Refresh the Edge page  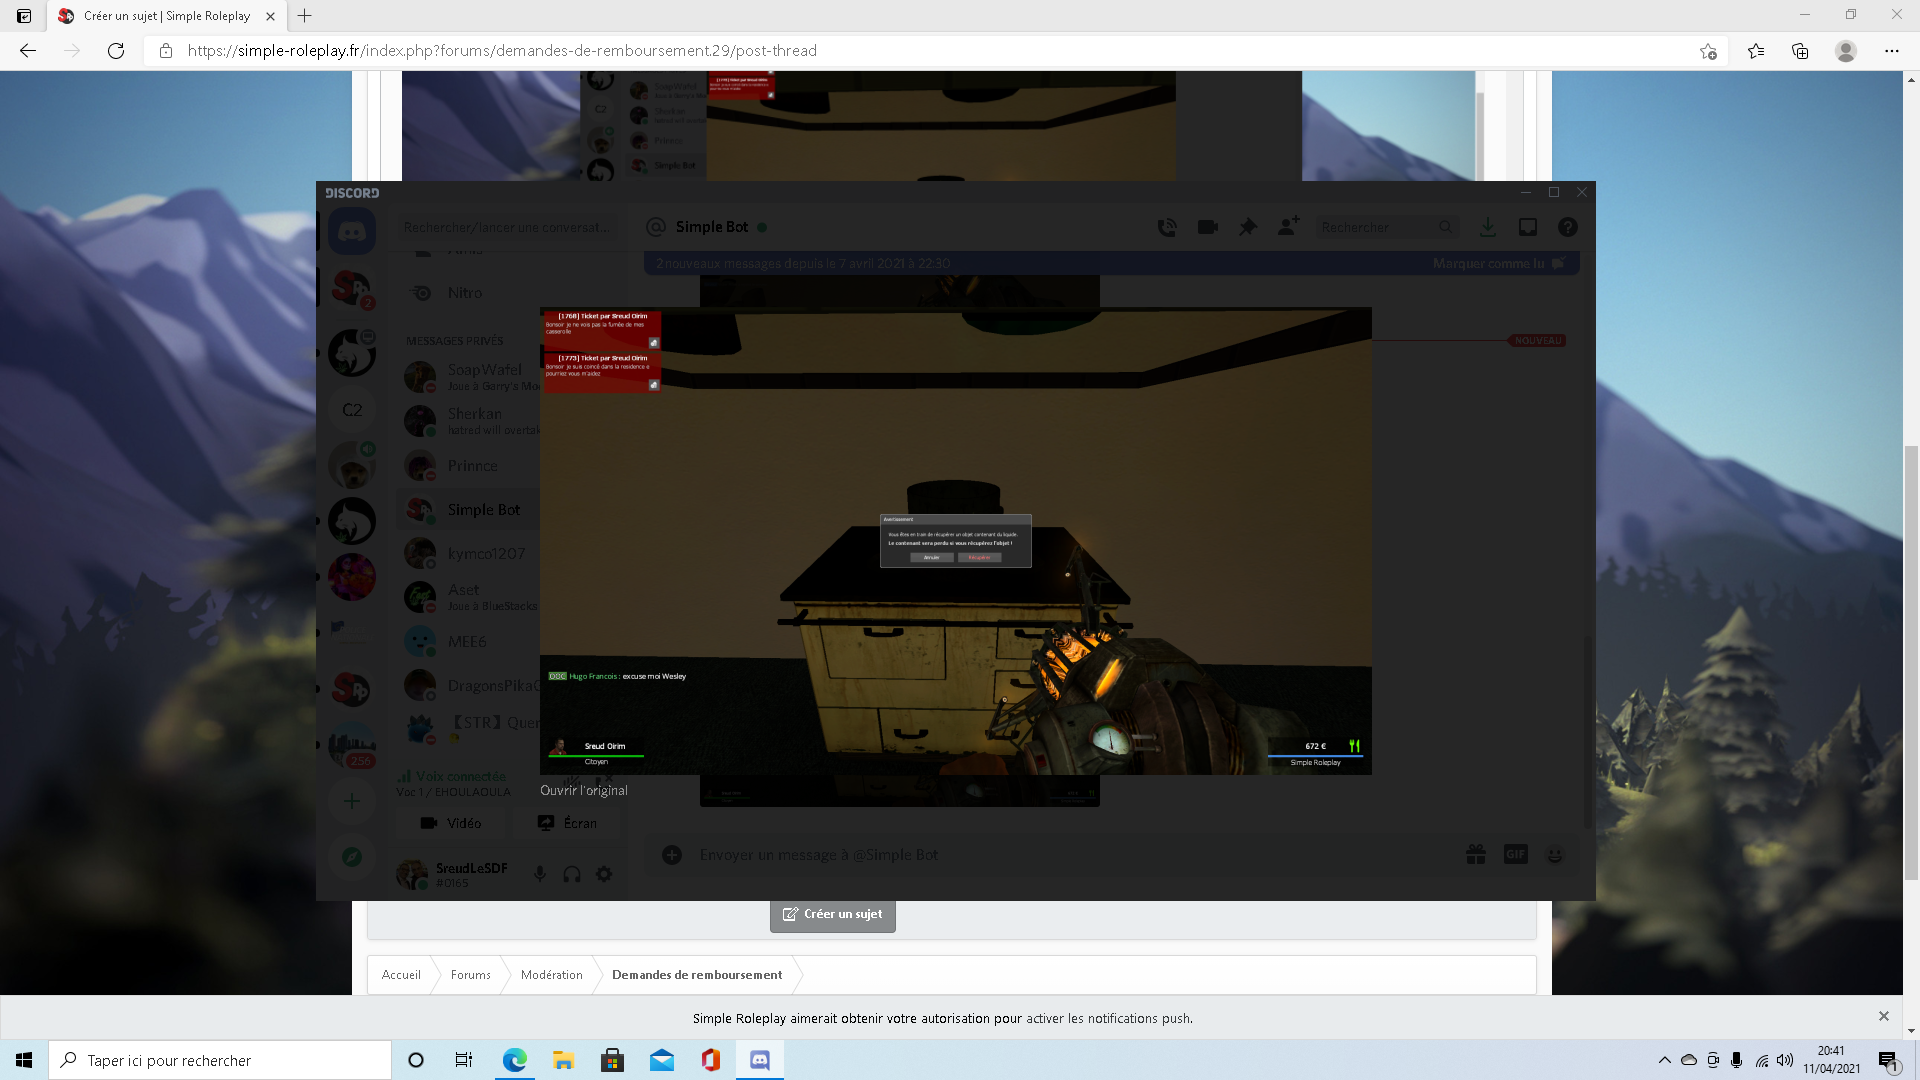(x=116, y=51)
